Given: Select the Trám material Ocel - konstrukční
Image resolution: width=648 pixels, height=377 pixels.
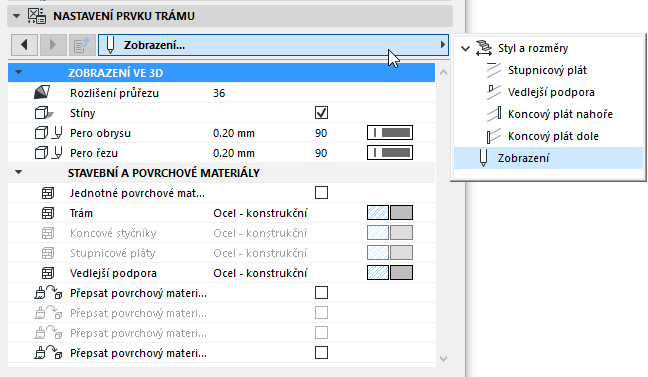Looking at the screenshot, I should click(260, 213).
